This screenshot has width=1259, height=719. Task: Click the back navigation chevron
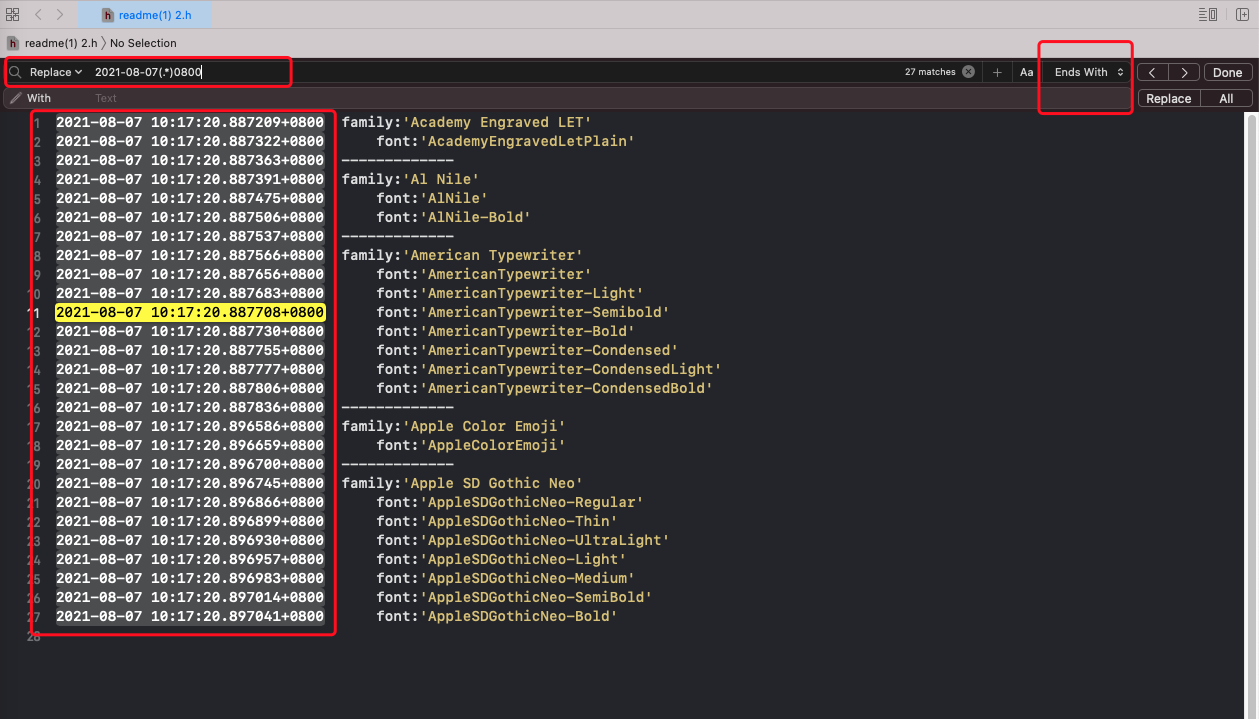[38, 14]
